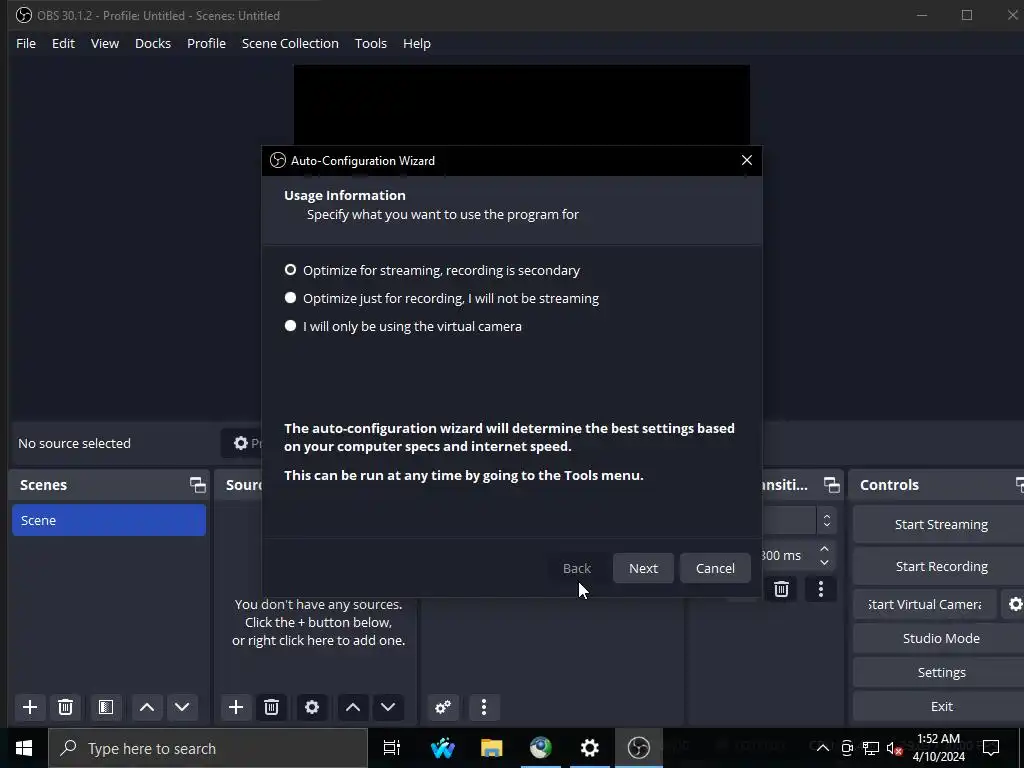Viewport: 1024px width, 768px height.
Task: Select virtual camera only option
Action: click(x=403, y=327)
